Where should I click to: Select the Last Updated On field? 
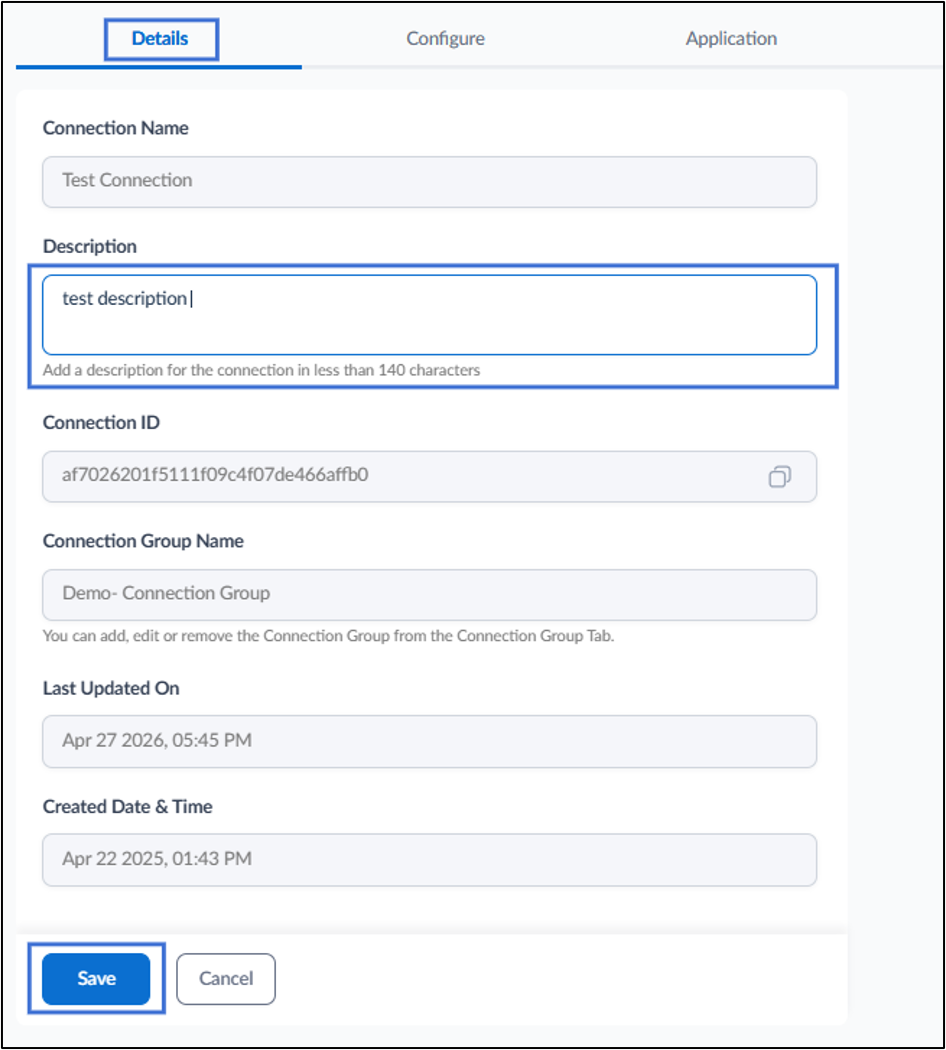click(x=429, y=741)
